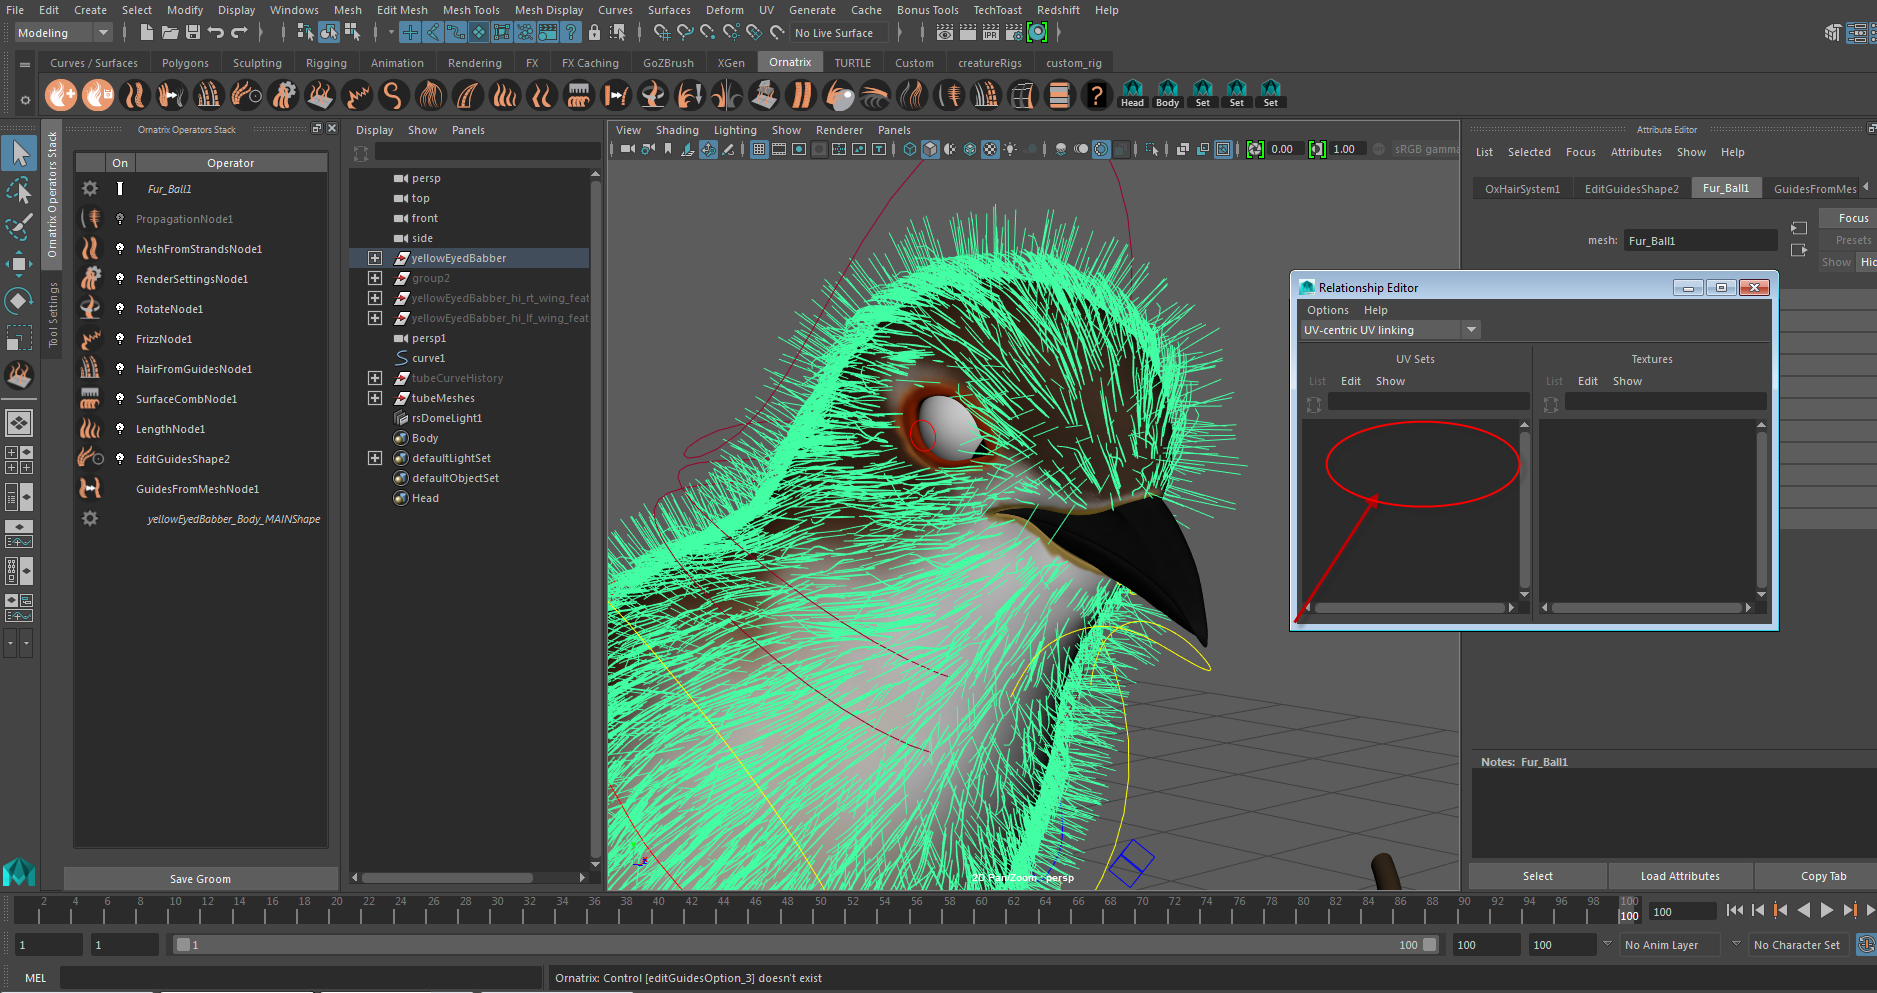This screenshot has height=993, width=1877.
Task: Select the Rotate tool in toolbox
Action: click(19, 301)
